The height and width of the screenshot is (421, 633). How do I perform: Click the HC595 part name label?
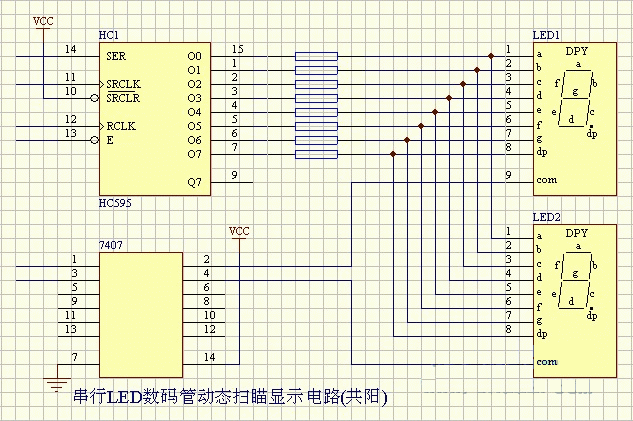tap(115, 203)
